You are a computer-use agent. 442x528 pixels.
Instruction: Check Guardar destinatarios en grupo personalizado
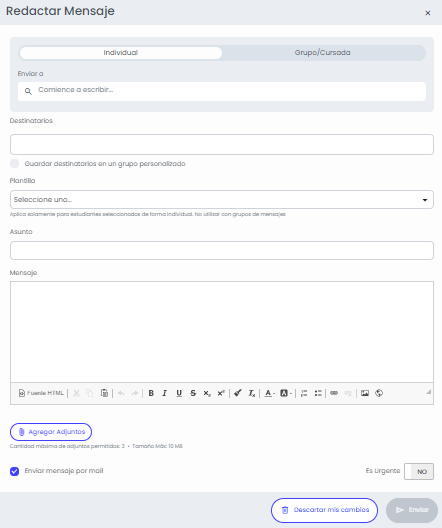(x=14, y=164)
